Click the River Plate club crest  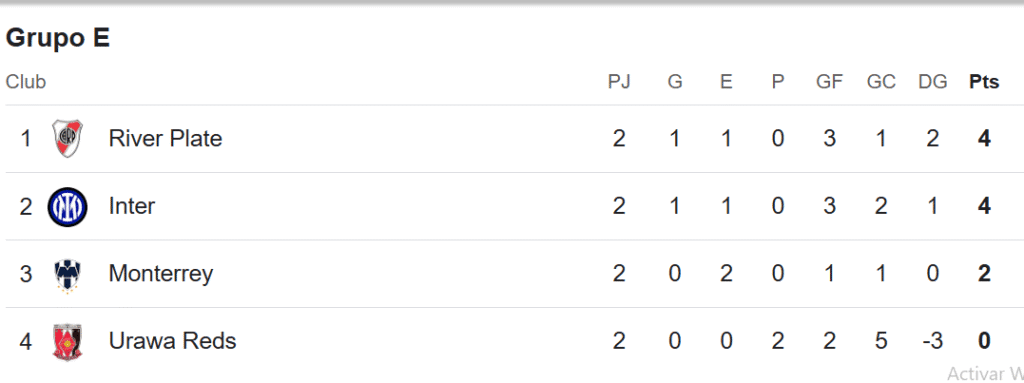coord(67,139)
